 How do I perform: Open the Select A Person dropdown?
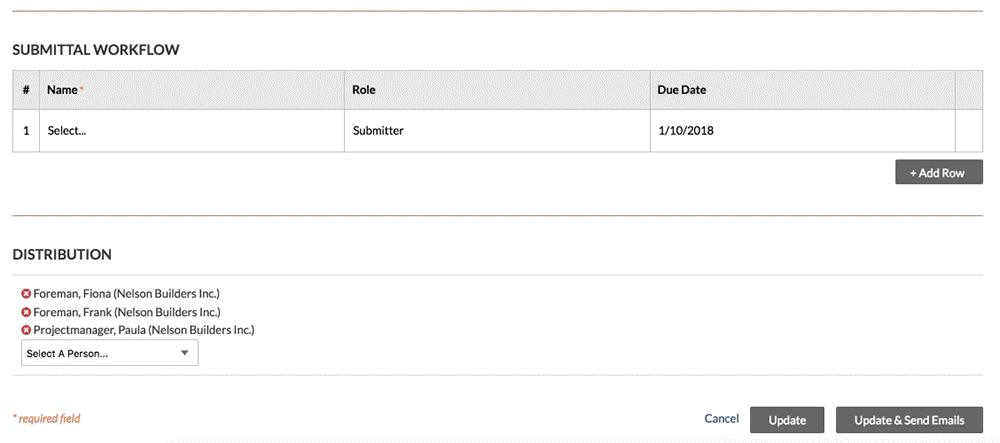click(109, 353)
